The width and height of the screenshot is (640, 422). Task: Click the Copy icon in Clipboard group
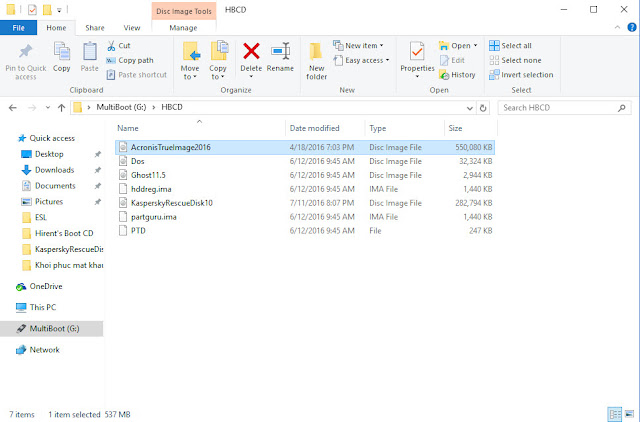62,51
